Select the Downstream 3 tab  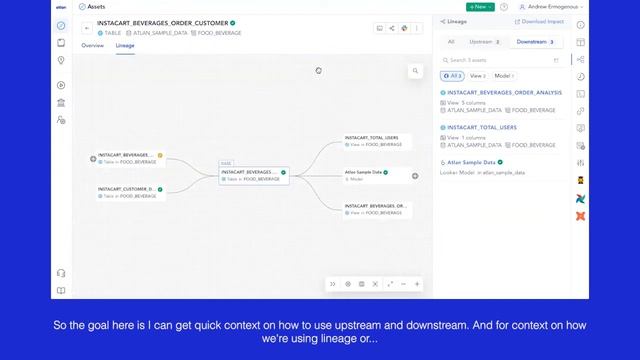535,42
